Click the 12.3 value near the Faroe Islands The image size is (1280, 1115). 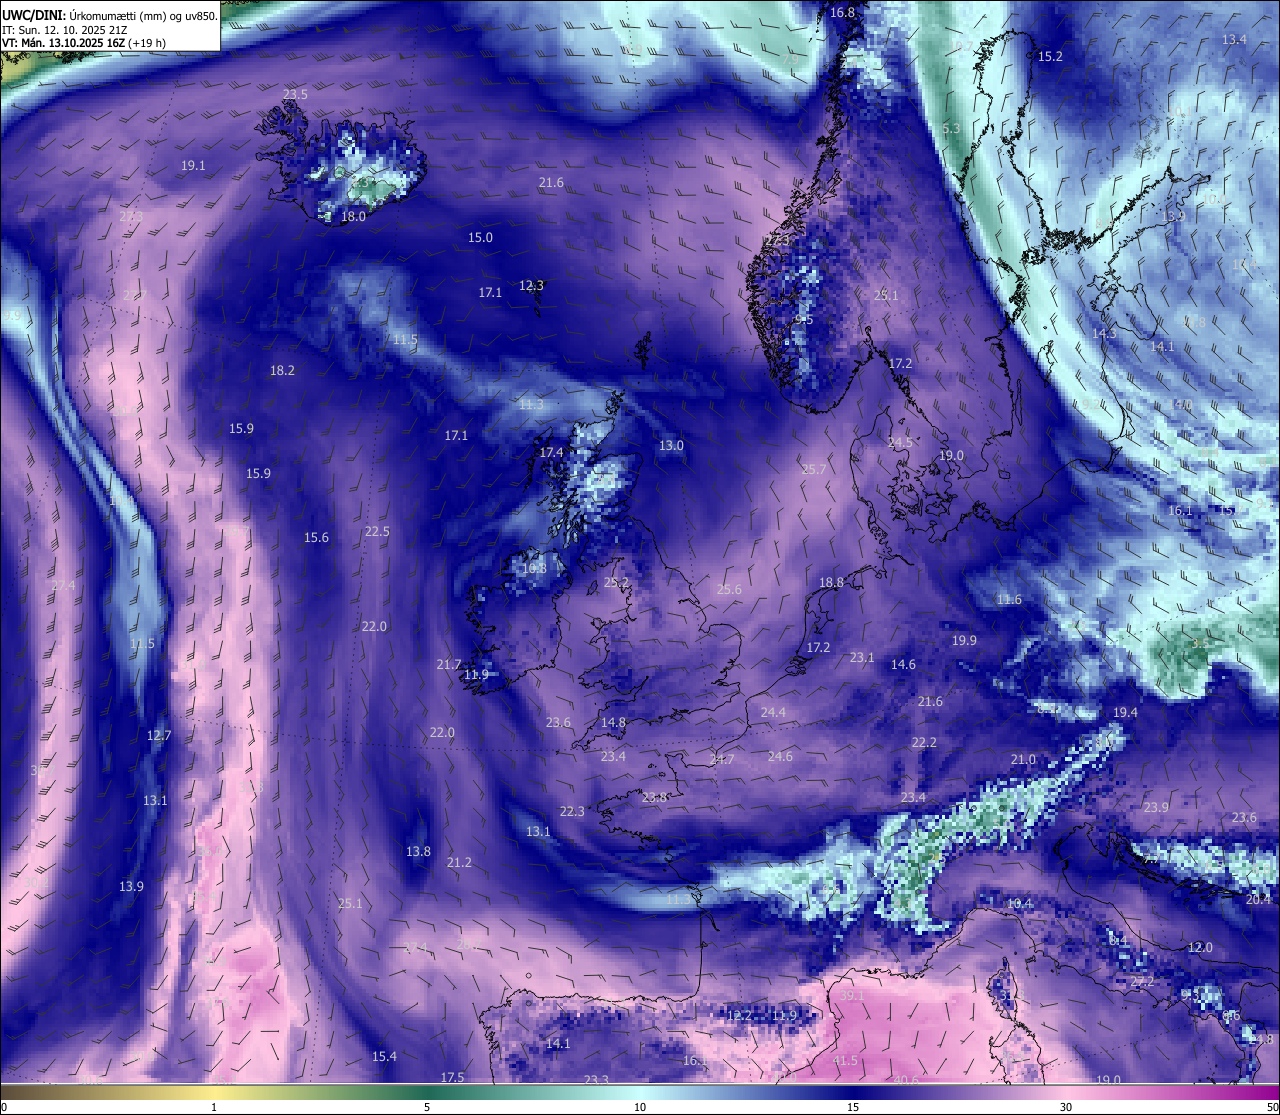[x=531, y=286]
